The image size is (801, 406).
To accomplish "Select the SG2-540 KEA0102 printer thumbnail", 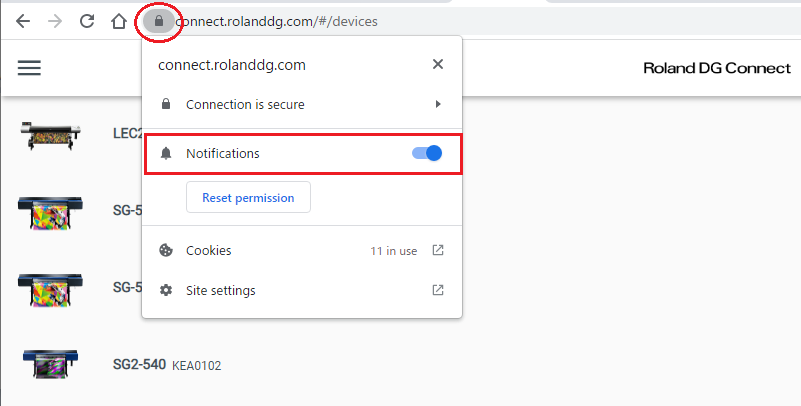I will [x=51, y=364].
